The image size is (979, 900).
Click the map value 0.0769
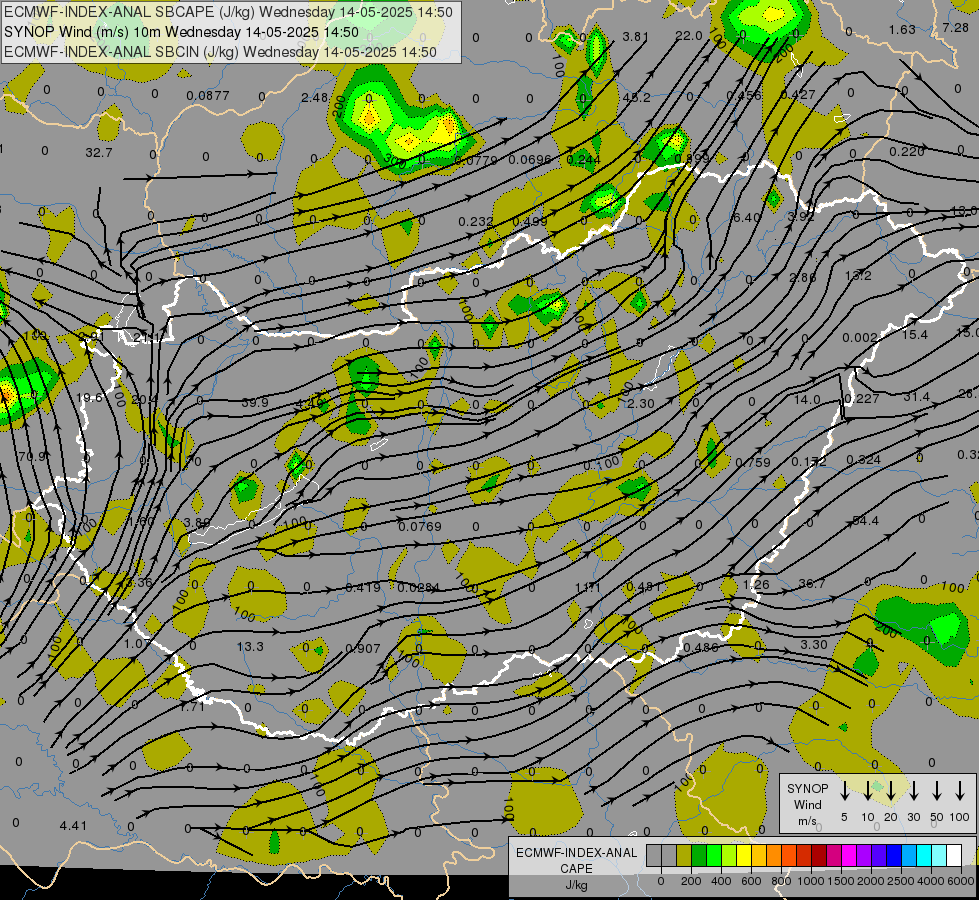[420, 527]
